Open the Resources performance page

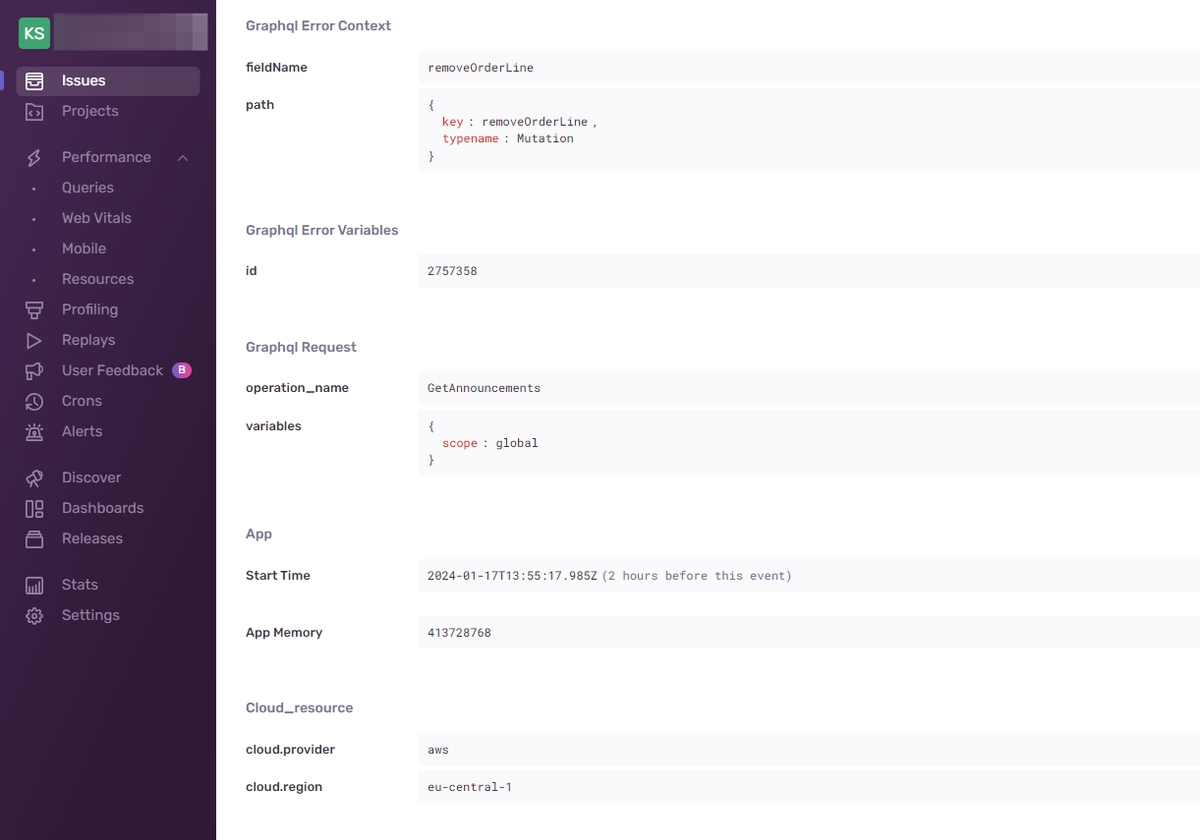point(97,278)
